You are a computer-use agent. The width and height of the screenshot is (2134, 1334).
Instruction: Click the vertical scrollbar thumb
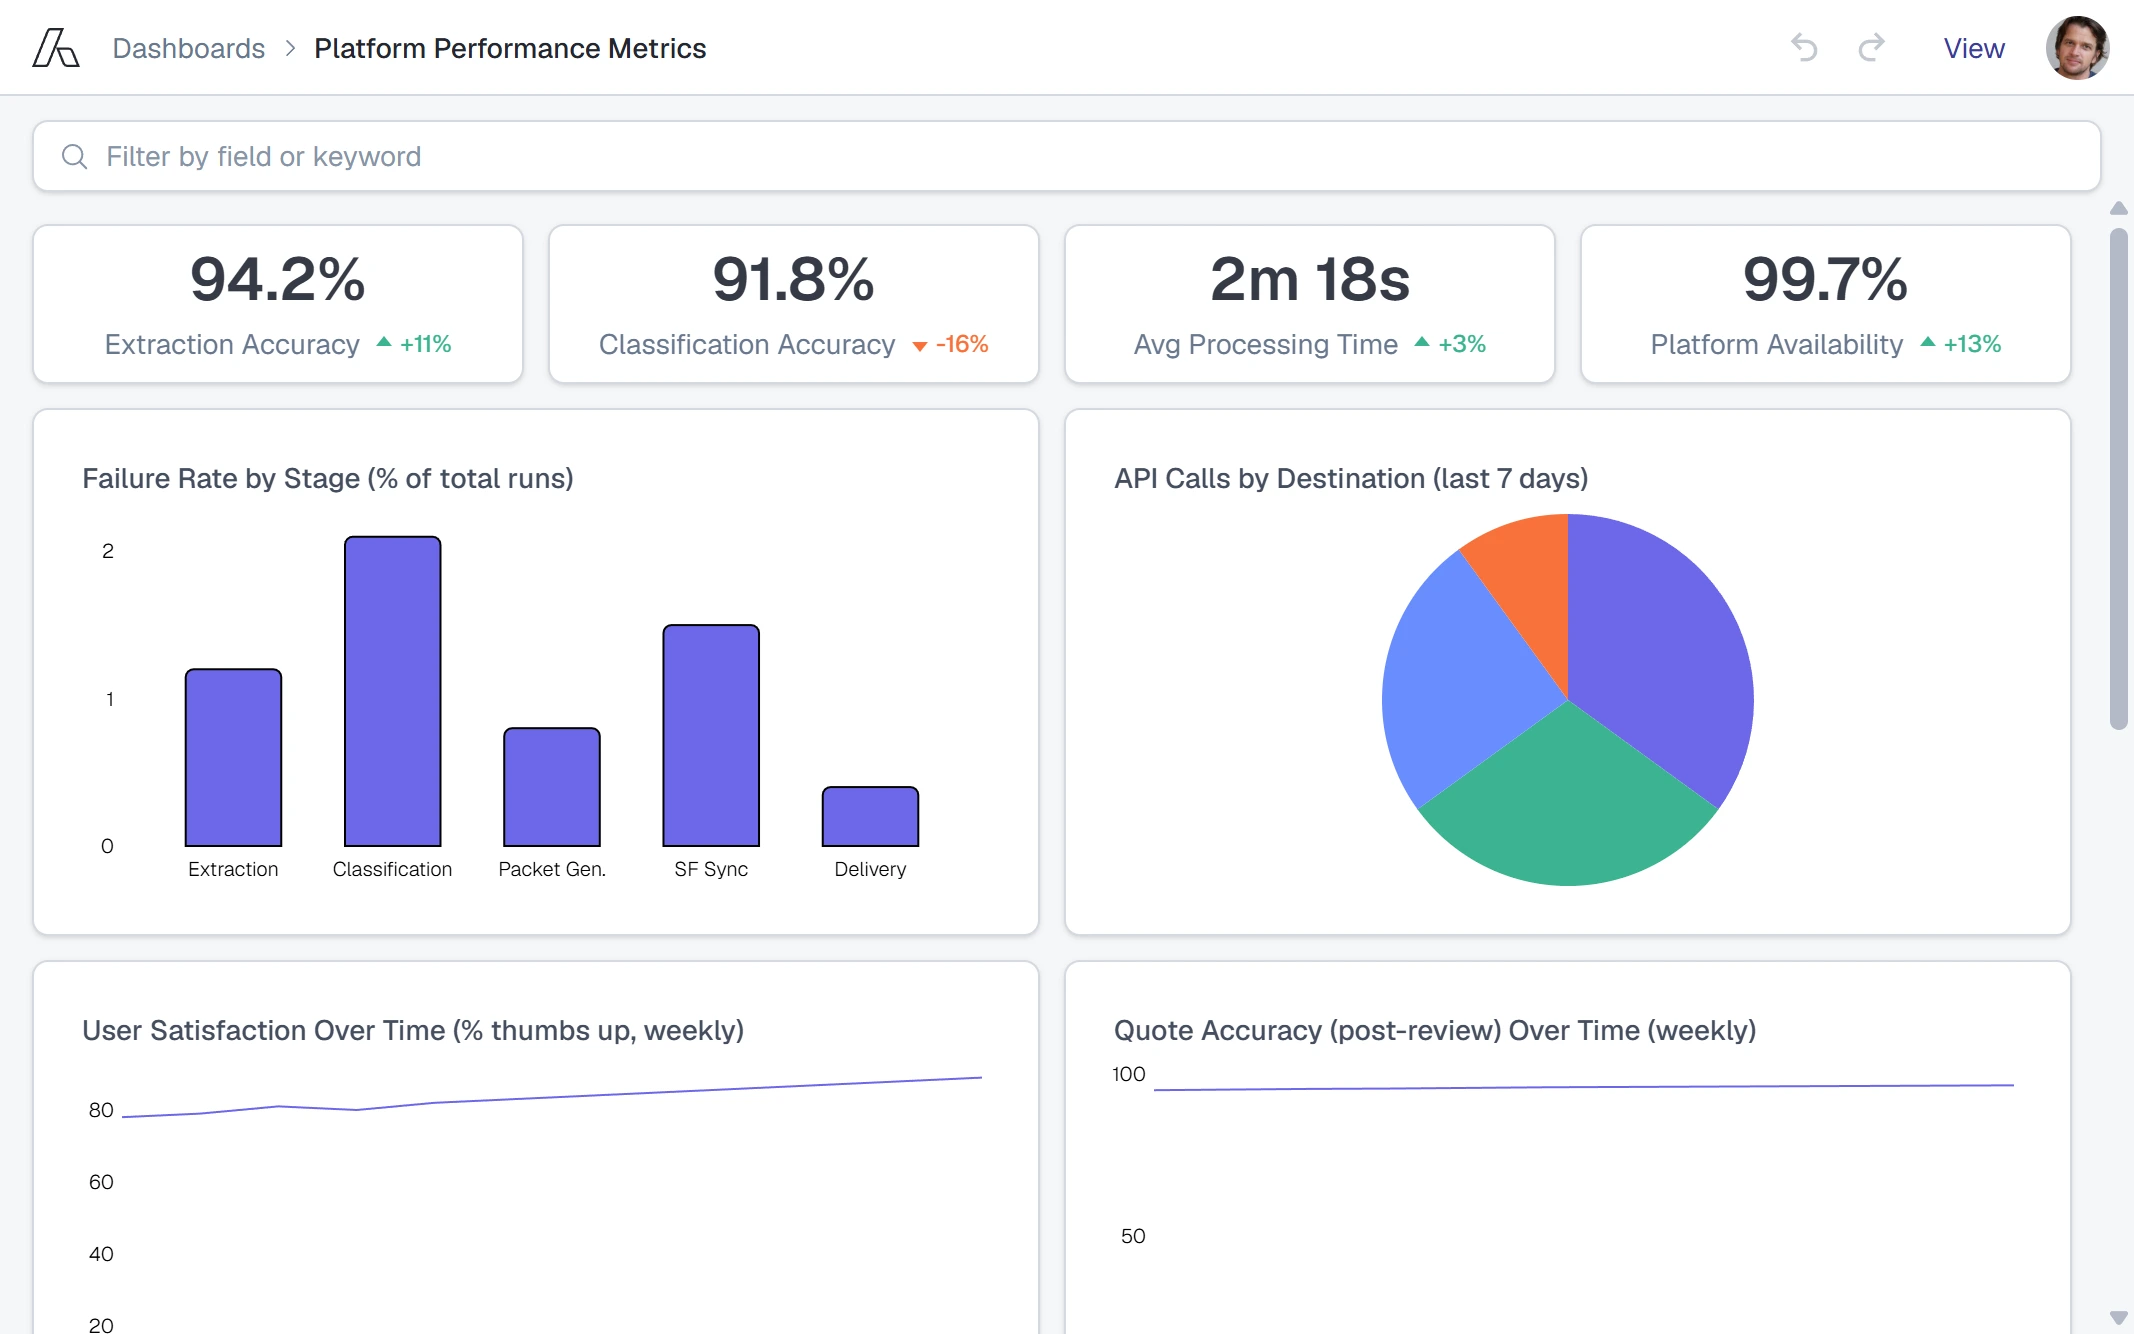pyautogui.click(x=2118, y=479)
